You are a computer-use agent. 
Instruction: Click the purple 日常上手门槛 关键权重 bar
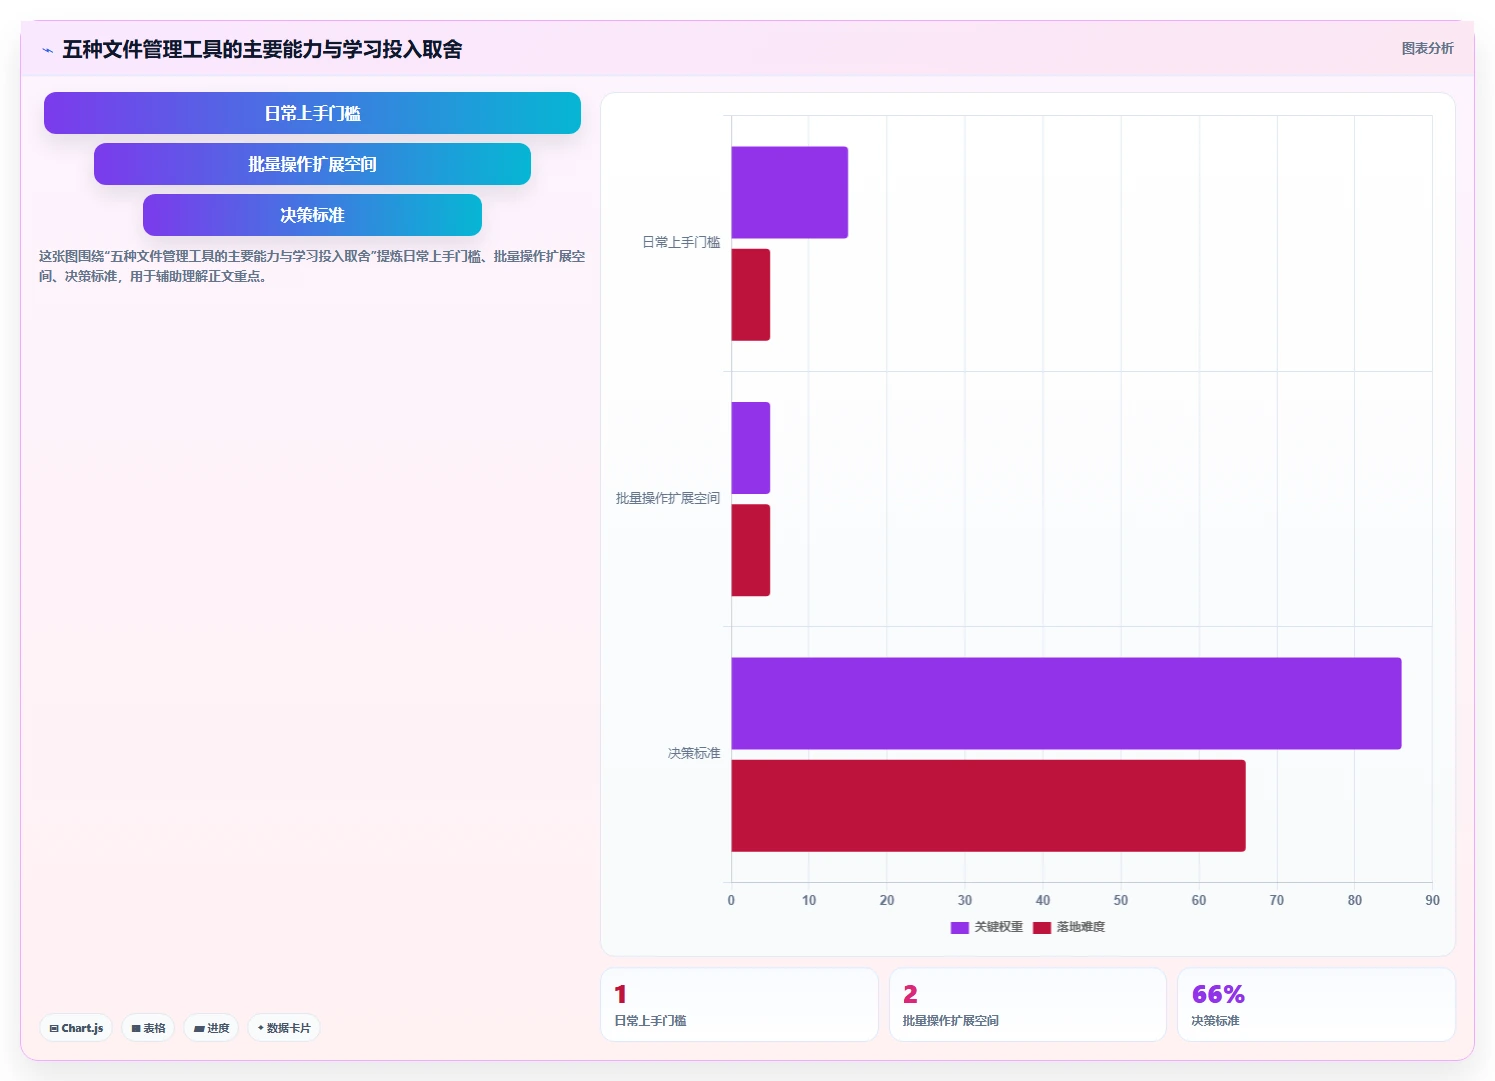(x=789, y=192)
